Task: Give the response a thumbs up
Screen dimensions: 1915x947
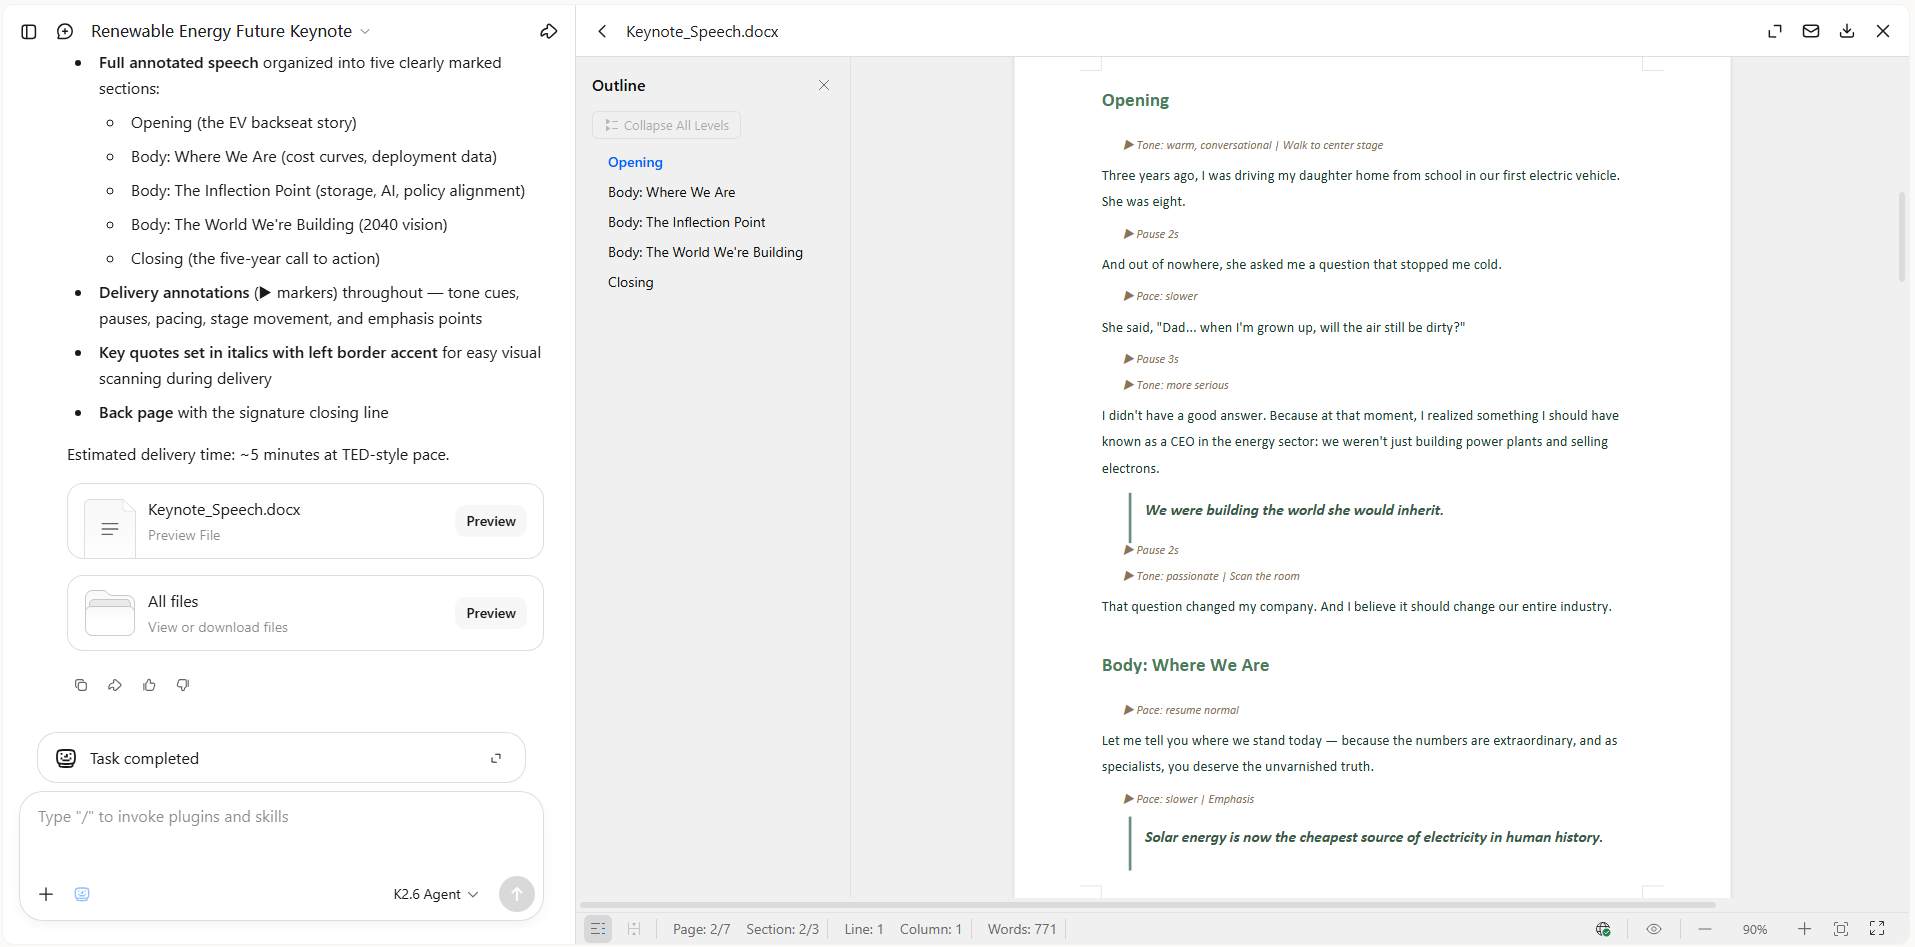Action: [149, 685]
